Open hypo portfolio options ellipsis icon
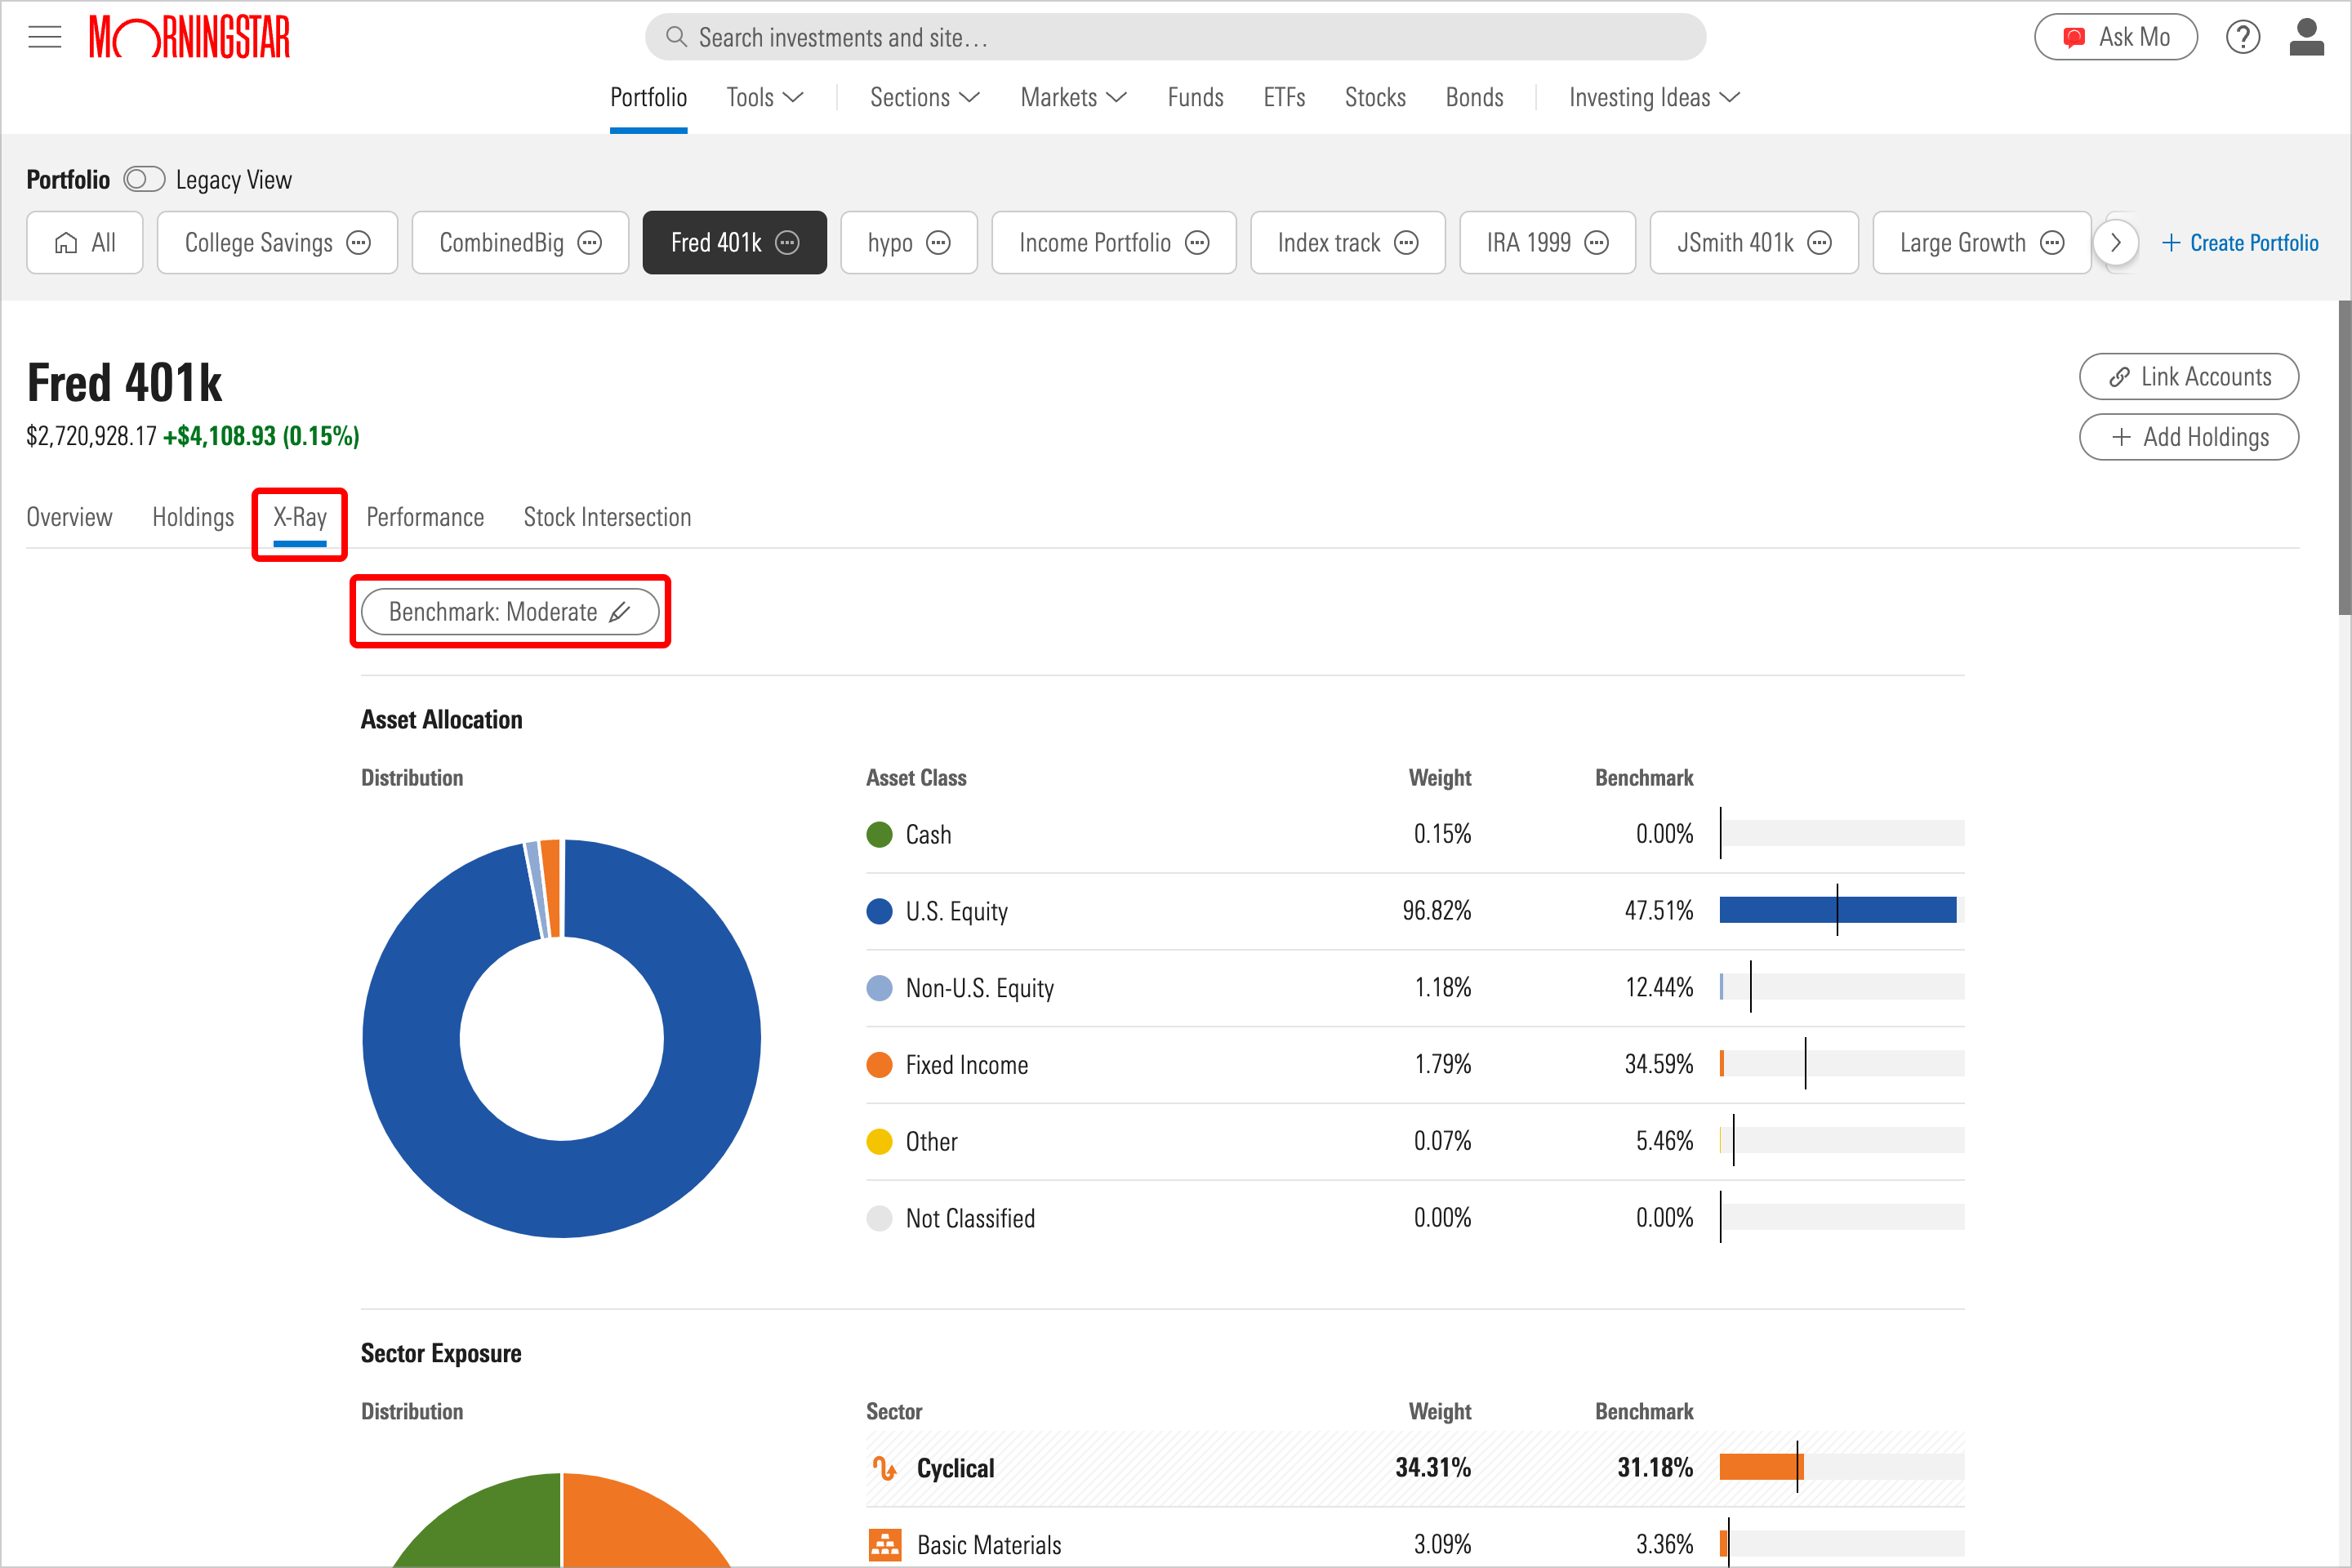 (938, 243)
